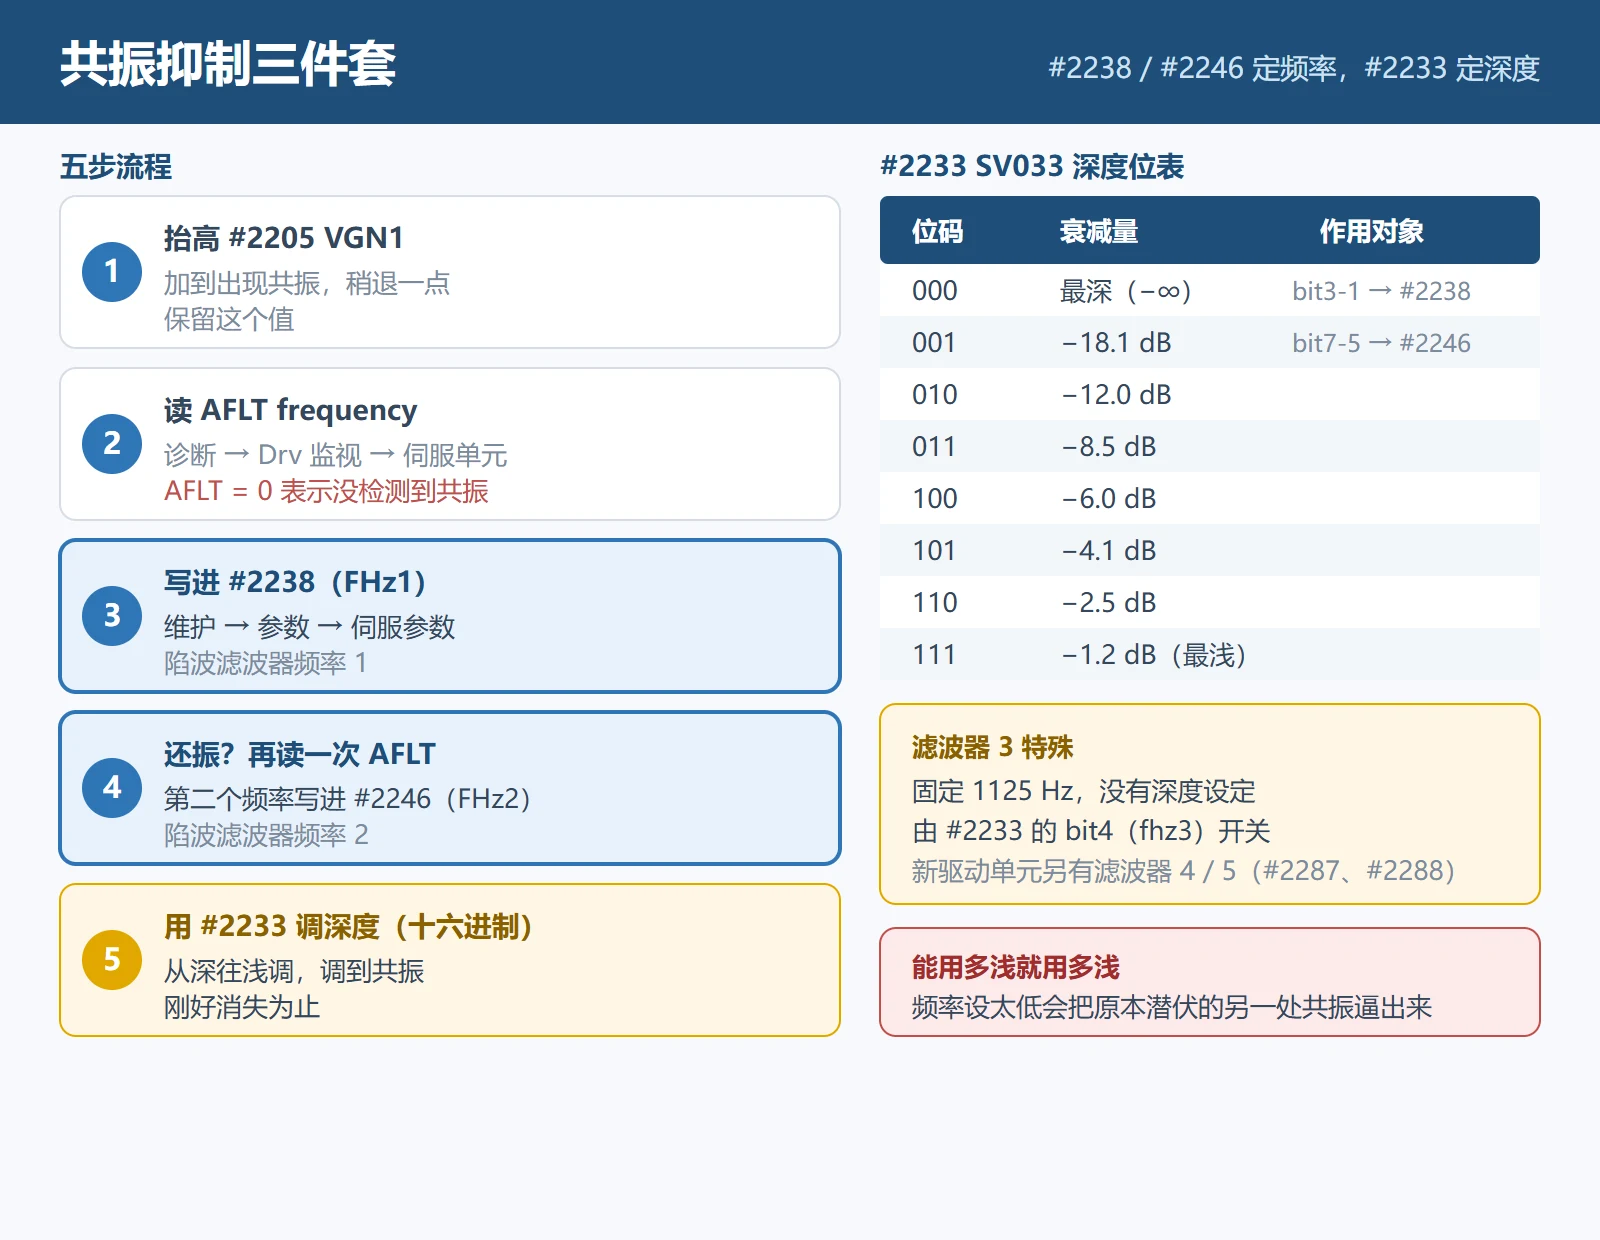Click the text 频率设太低会把原本潜伏的另一处共振逼出来

(1172, 1007)
